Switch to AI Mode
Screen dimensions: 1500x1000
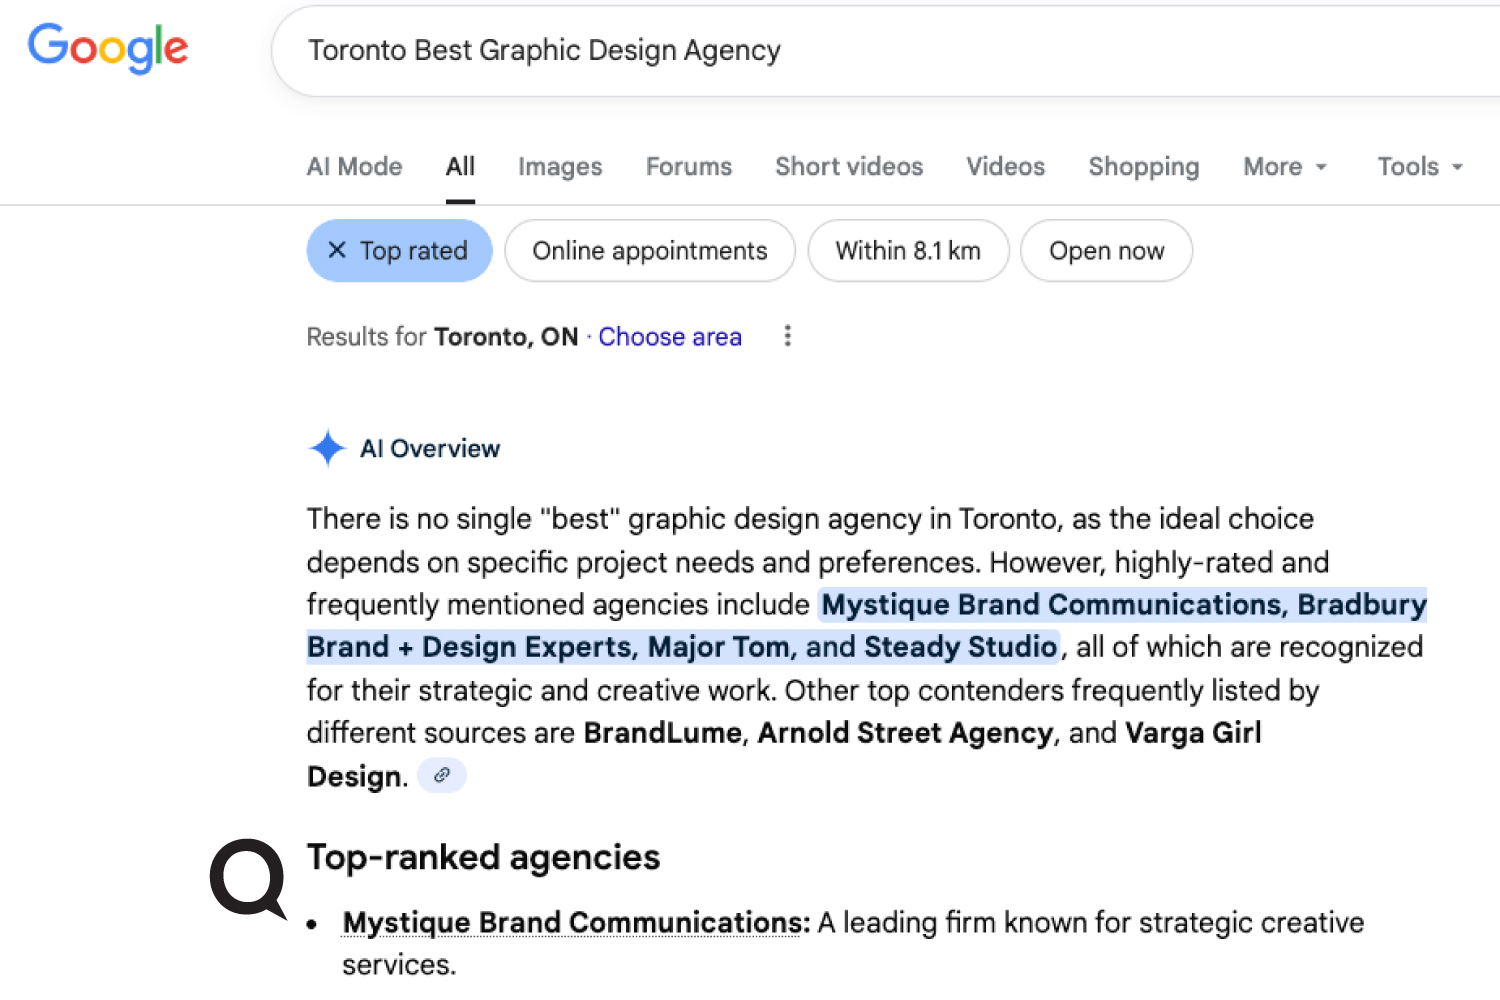coord(354,167)
